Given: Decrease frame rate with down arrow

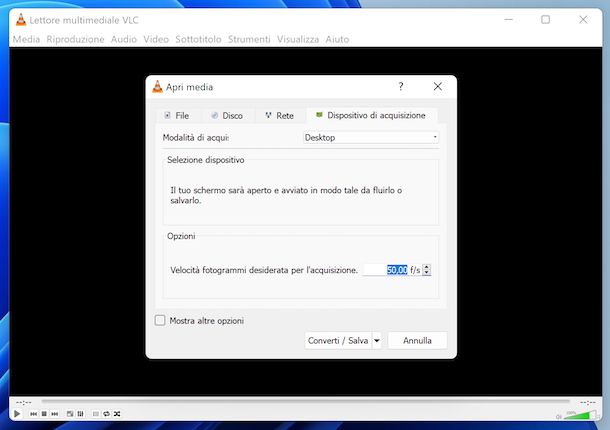Looking at the screenshot, I should tap(427, 273).
